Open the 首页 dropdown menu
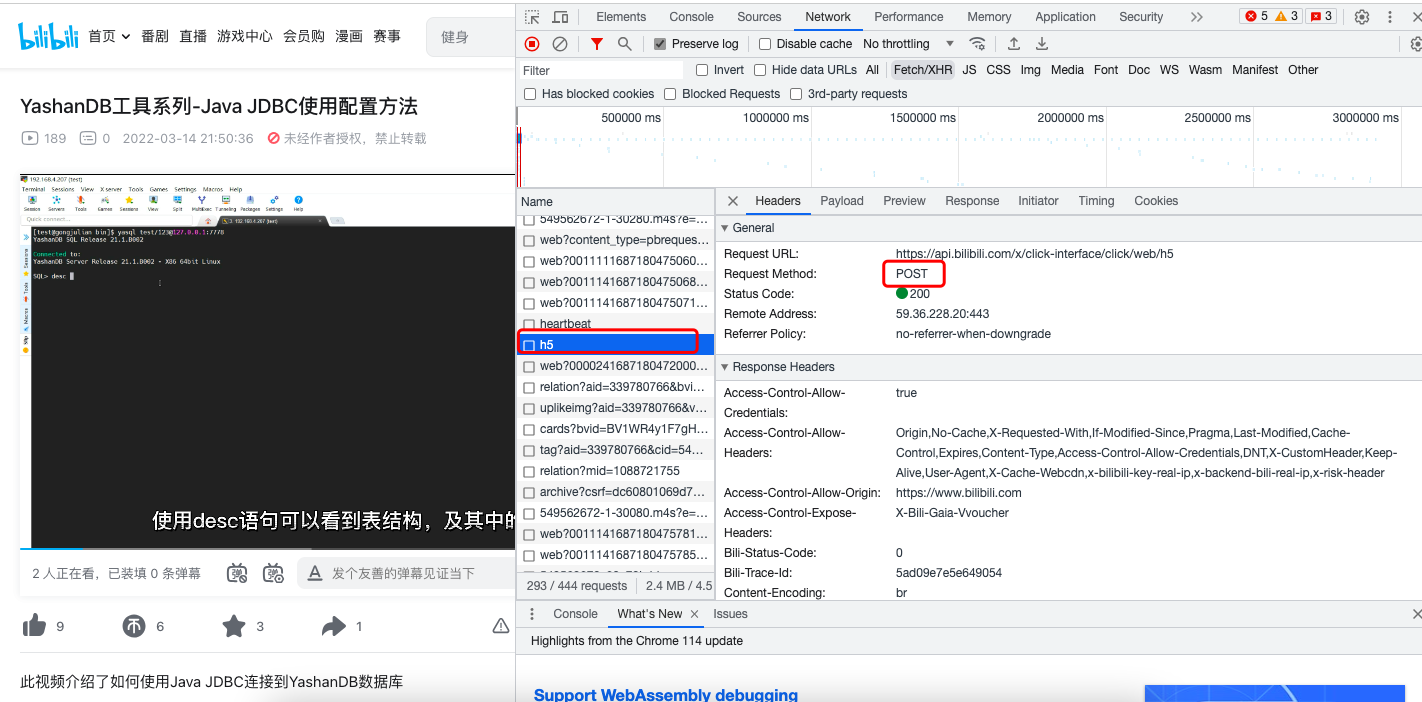 pyautogui.click(x=109, y=36)
